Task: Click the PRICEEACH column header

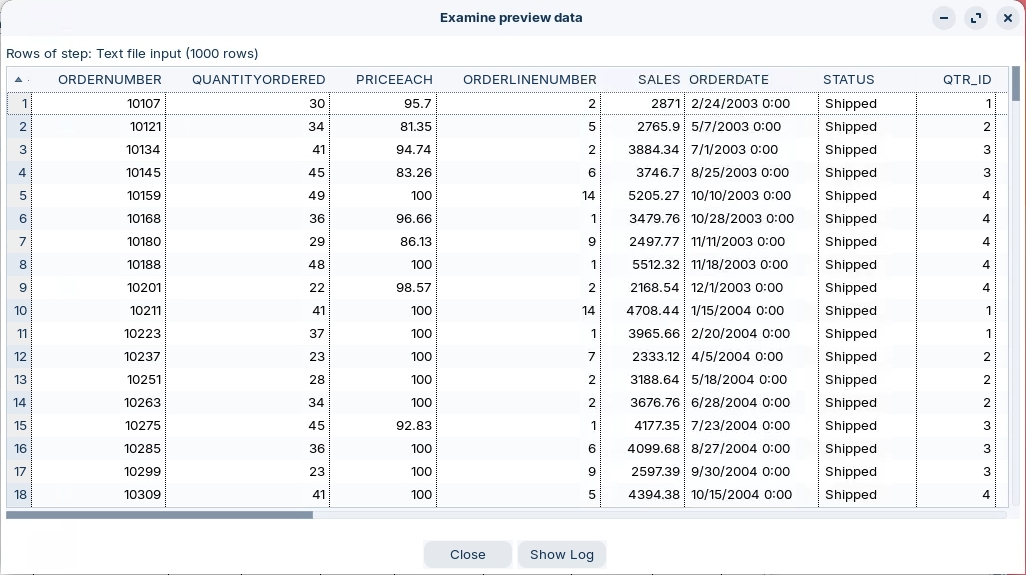Action: point(394,79)
